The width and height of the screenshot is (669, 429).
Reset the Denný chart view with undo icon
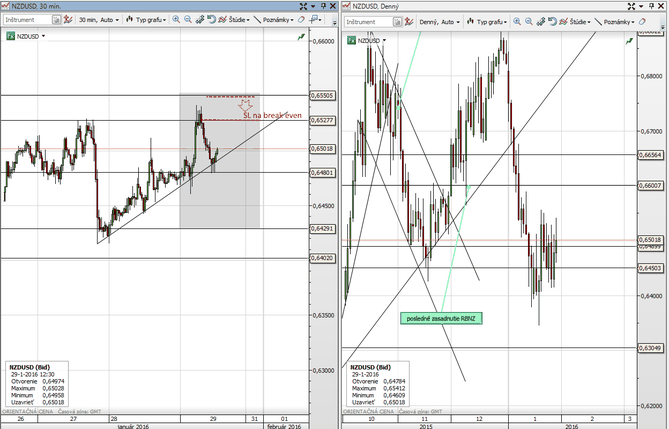(552, 22)
